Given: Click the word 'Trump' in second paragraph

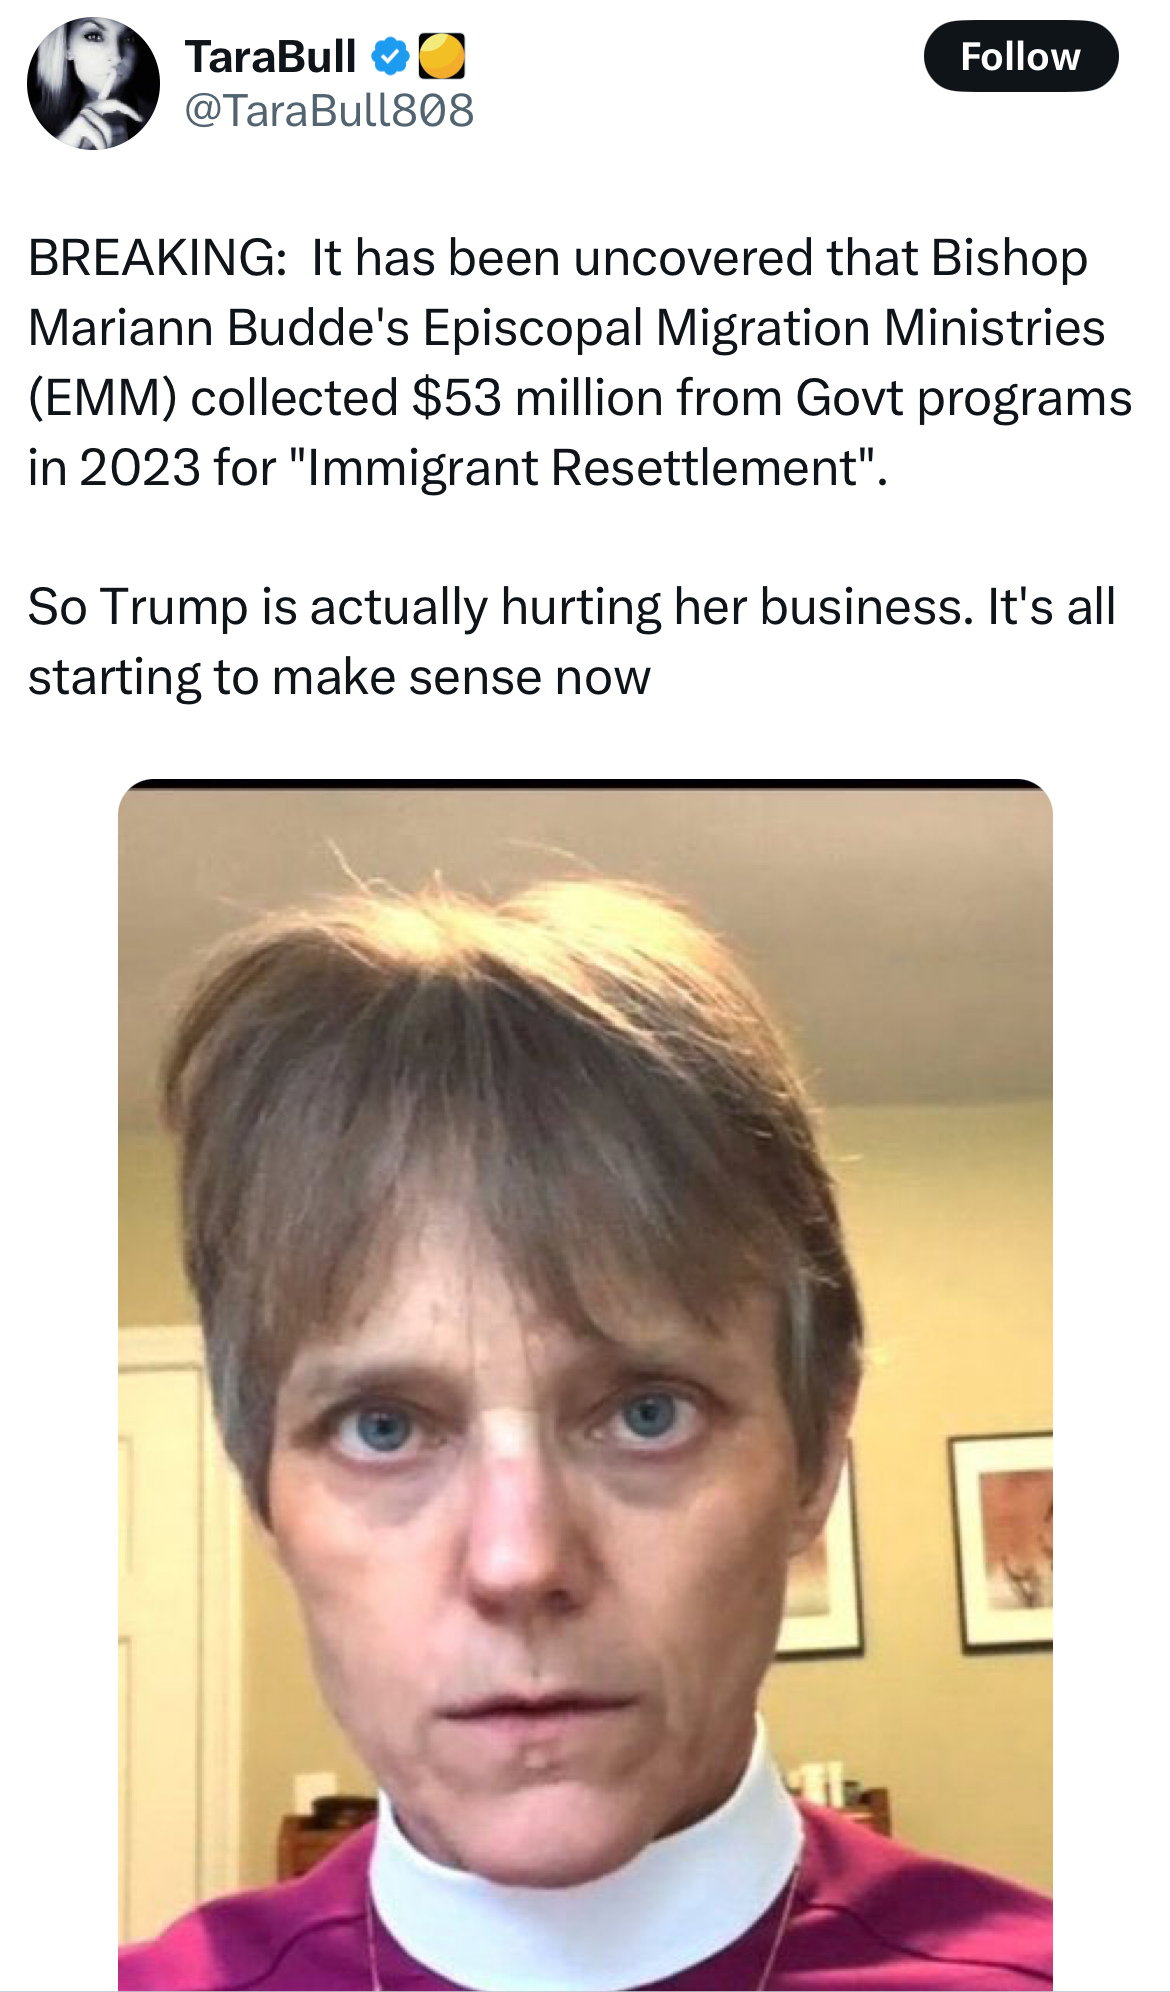Looking at the screenshot, I should click(173, 607).
